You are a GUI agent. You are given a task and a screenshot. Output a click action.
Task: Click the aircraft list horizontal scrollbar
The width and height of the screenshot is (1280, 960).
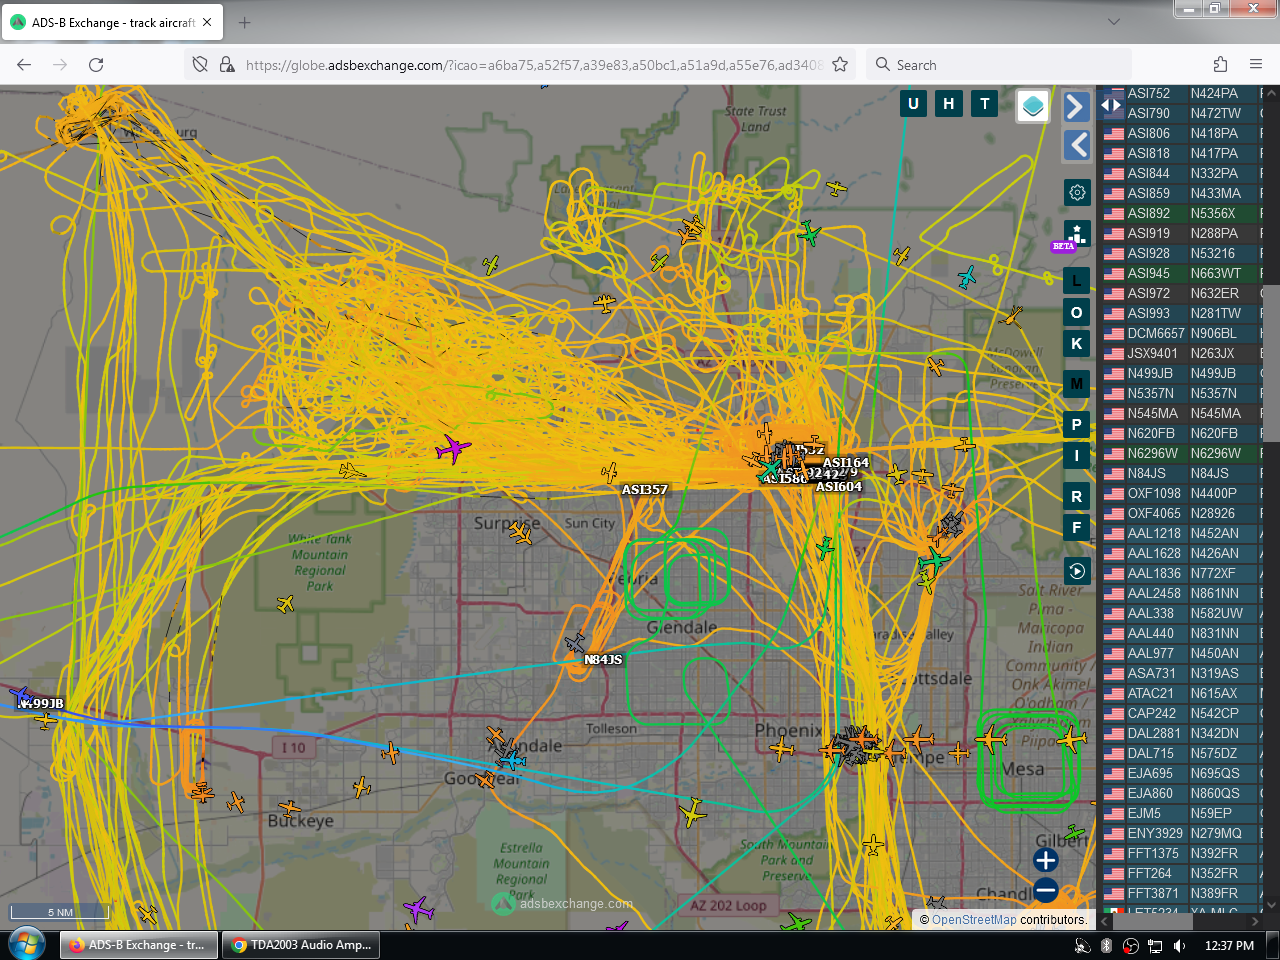1153,922
